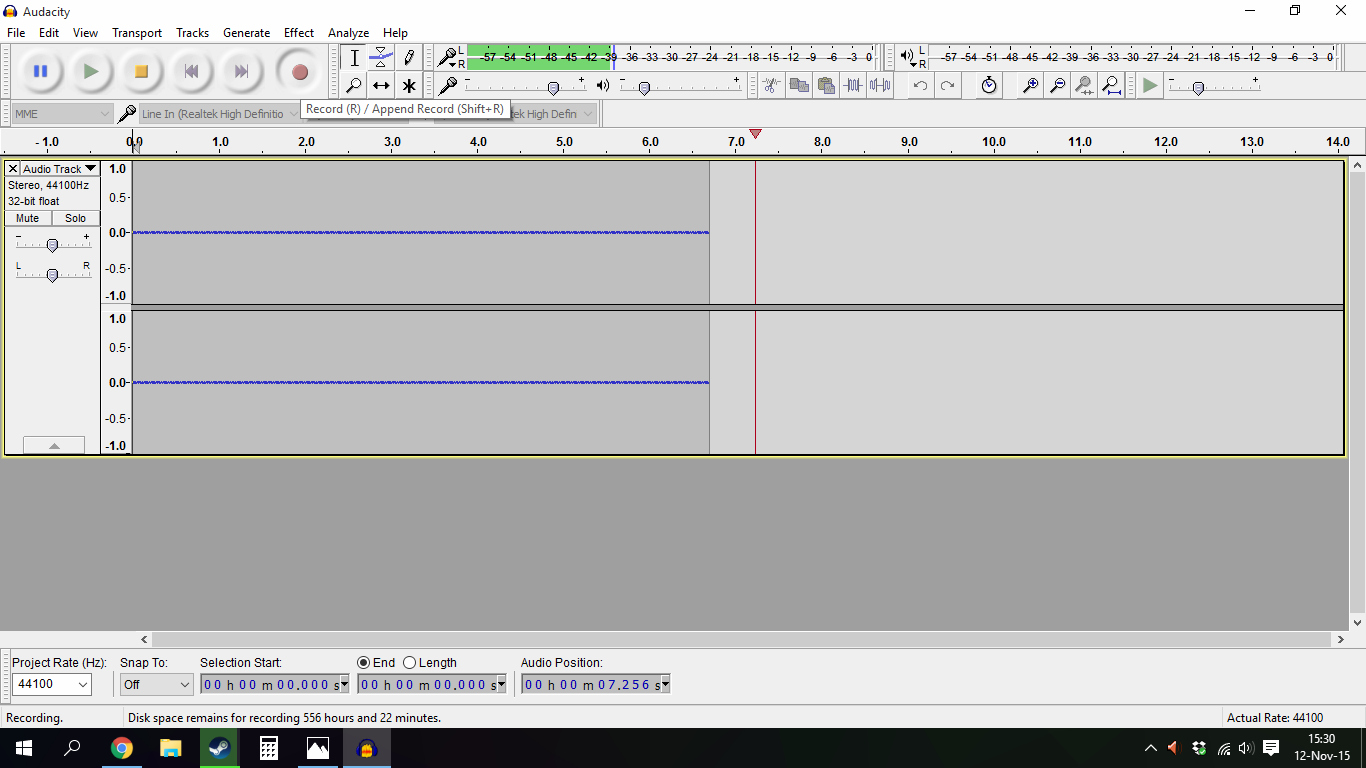1366x768 pixels.
Task: Open the Effect menu
Action: click(298, 33)
